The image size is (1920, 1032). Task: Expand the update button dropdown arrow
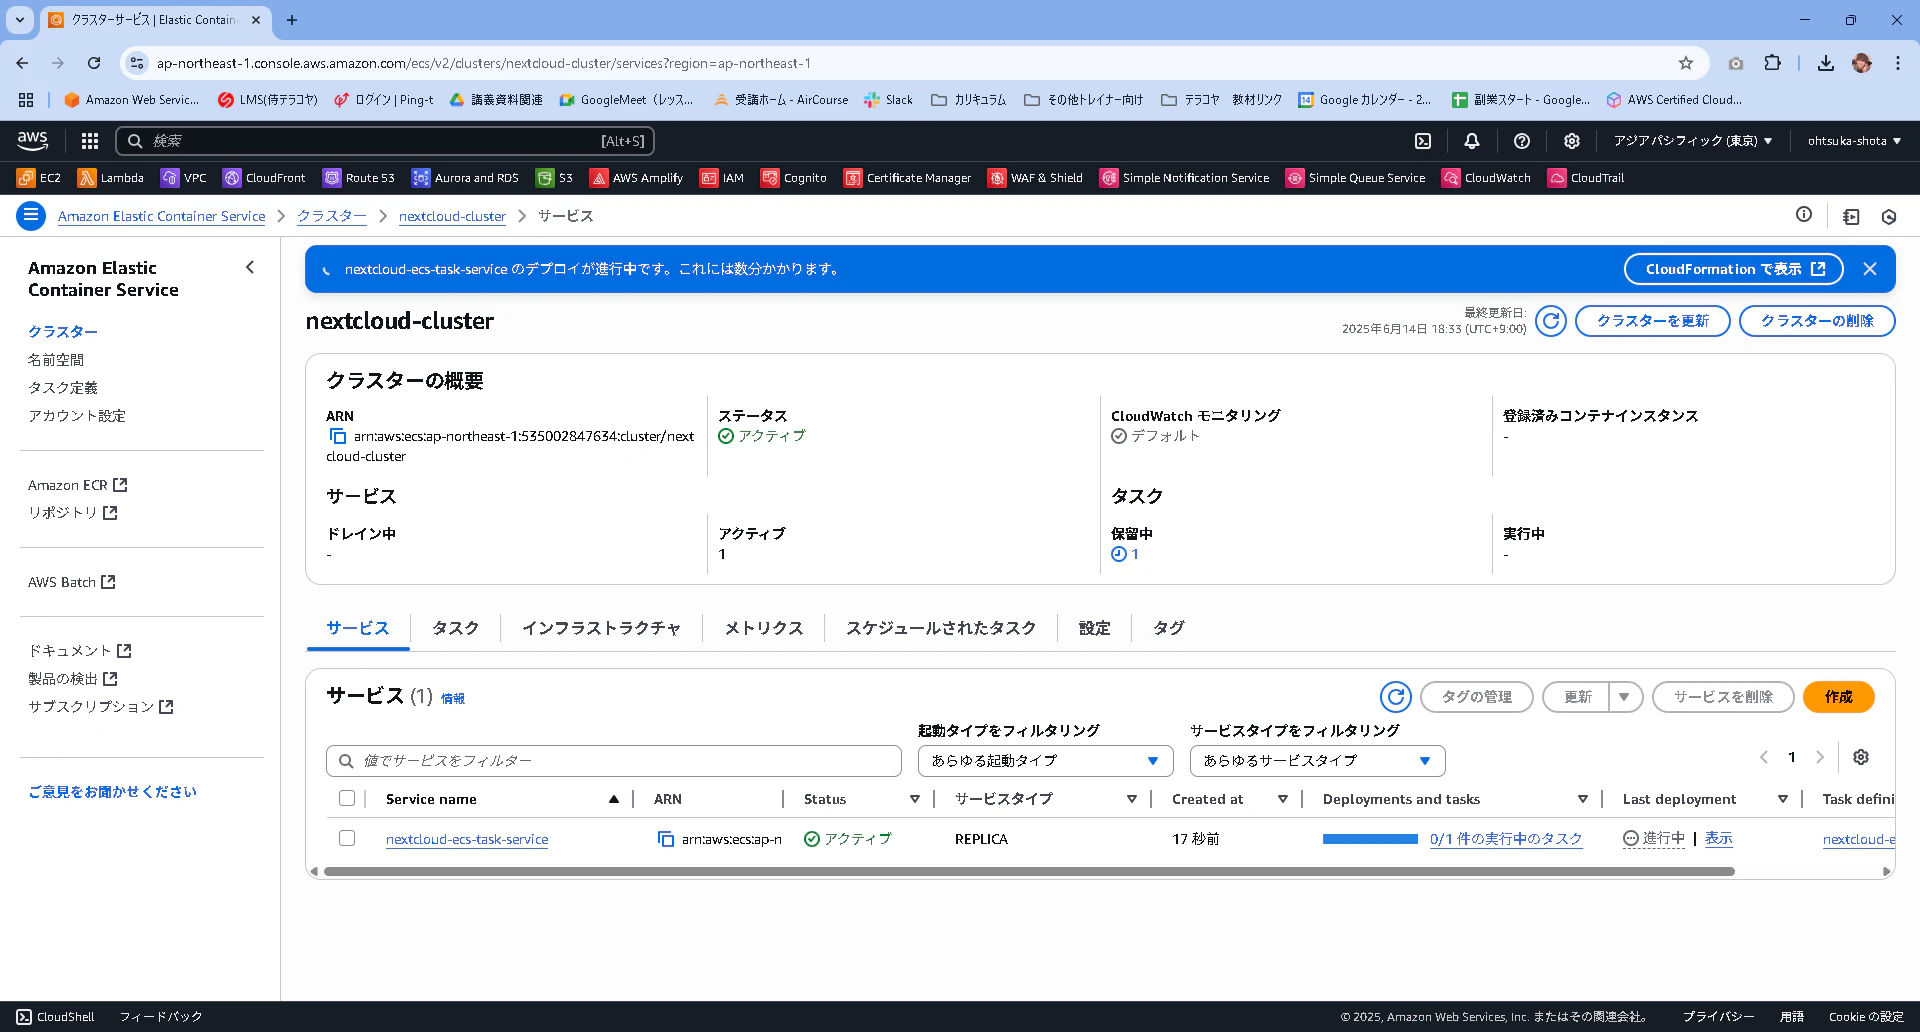(x=1625, y=697)
